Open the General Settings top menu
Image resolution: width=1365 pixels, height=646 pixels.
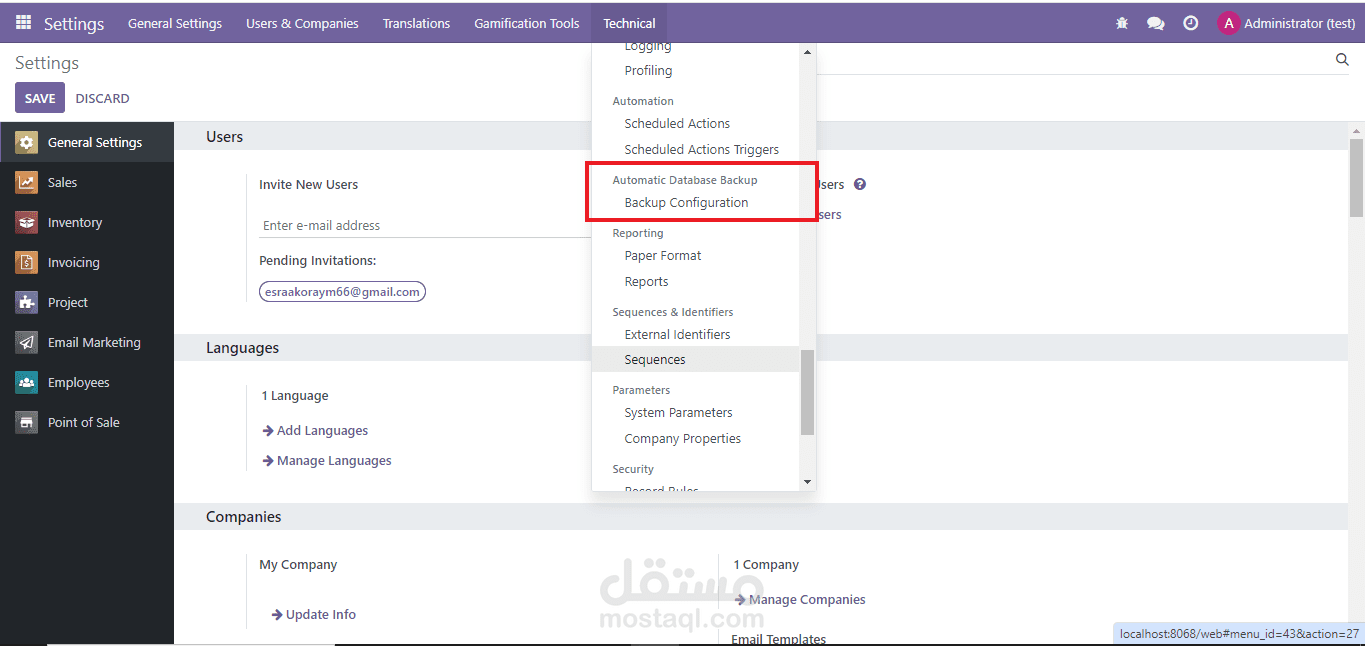(175, 23)
